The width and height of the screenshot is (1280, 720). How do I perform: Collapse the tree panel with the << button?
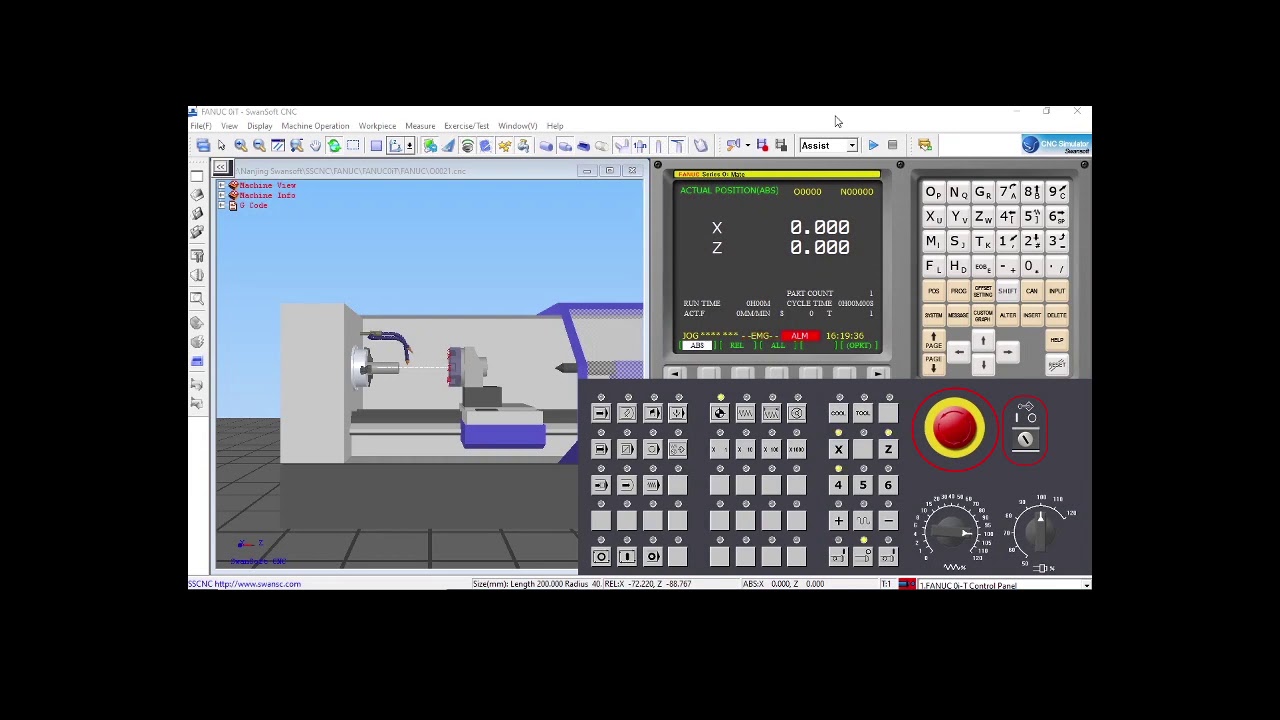[222, 168]
